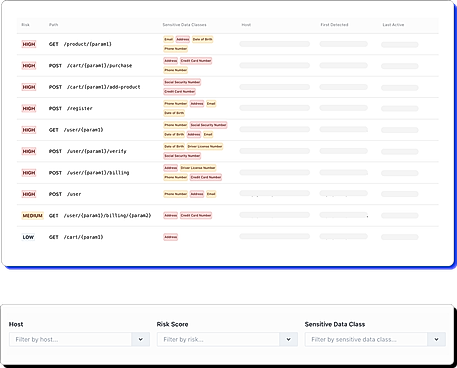
Task: Click the Email tag in the POST /user row
Action: [x=211, y=194]
